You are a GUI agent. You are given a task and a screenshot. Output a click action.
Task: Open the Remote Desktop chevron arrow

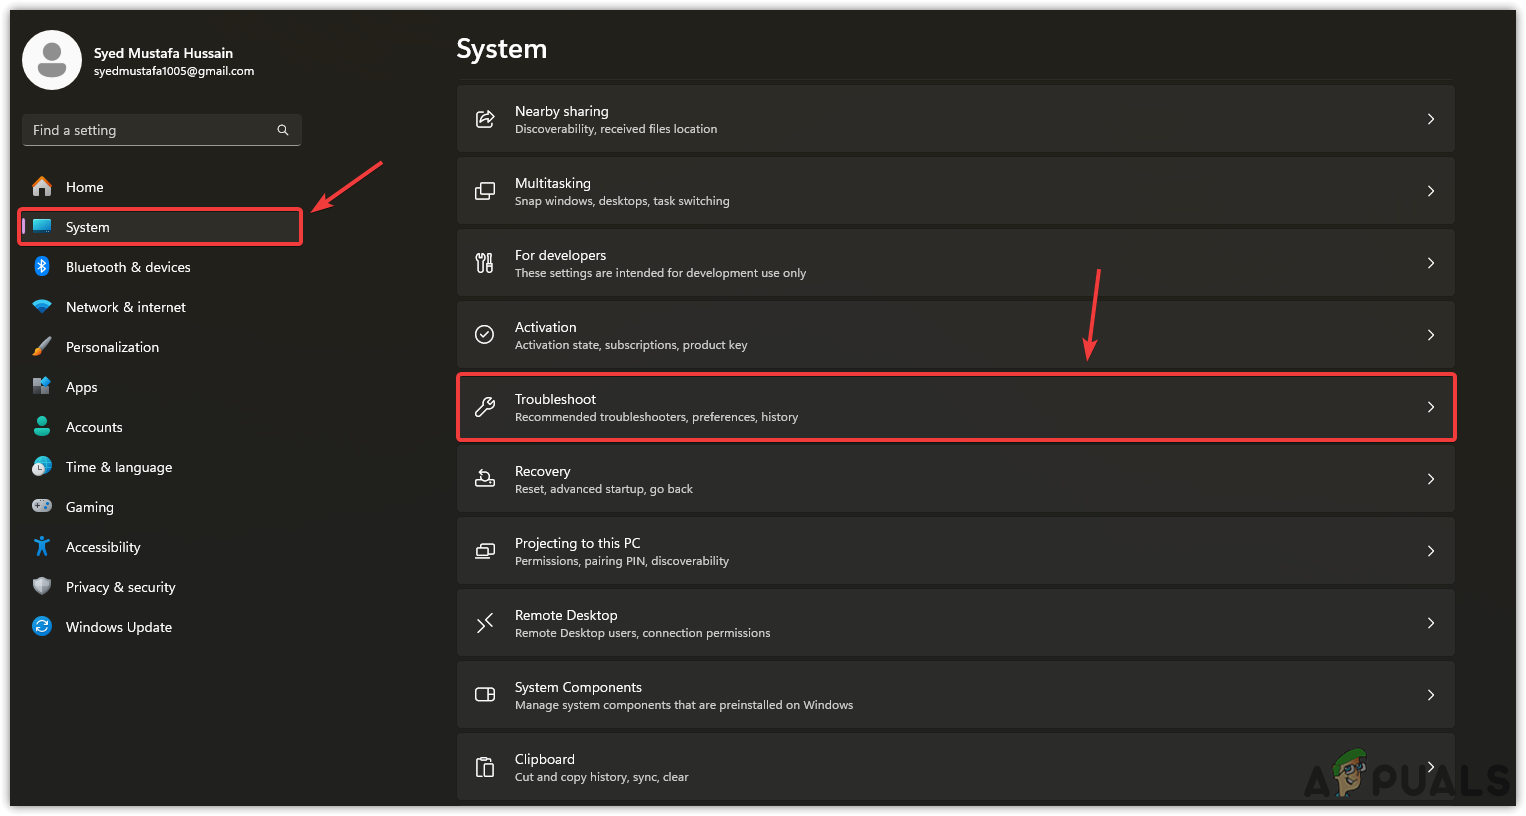1431,623
